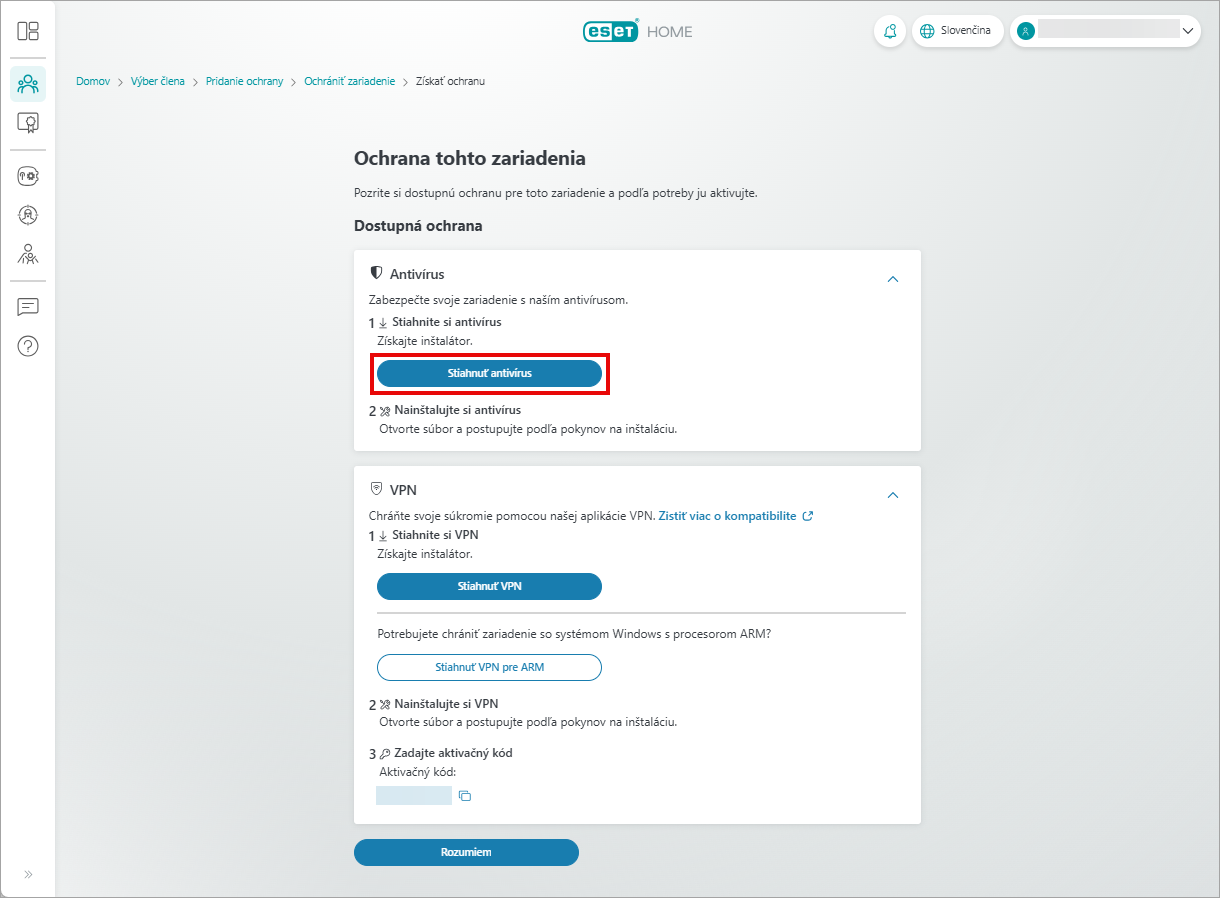Open the Password Manager sidebar icon
This screenshot has height=898, width=1220.
pos(28,176)
